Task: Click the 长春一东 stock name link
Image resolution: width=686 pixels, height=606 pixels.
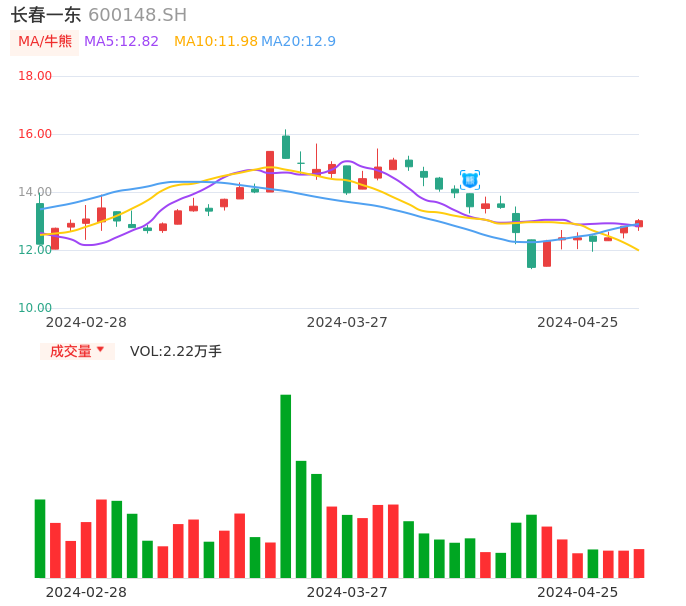Action: click(x=46, y=15)
